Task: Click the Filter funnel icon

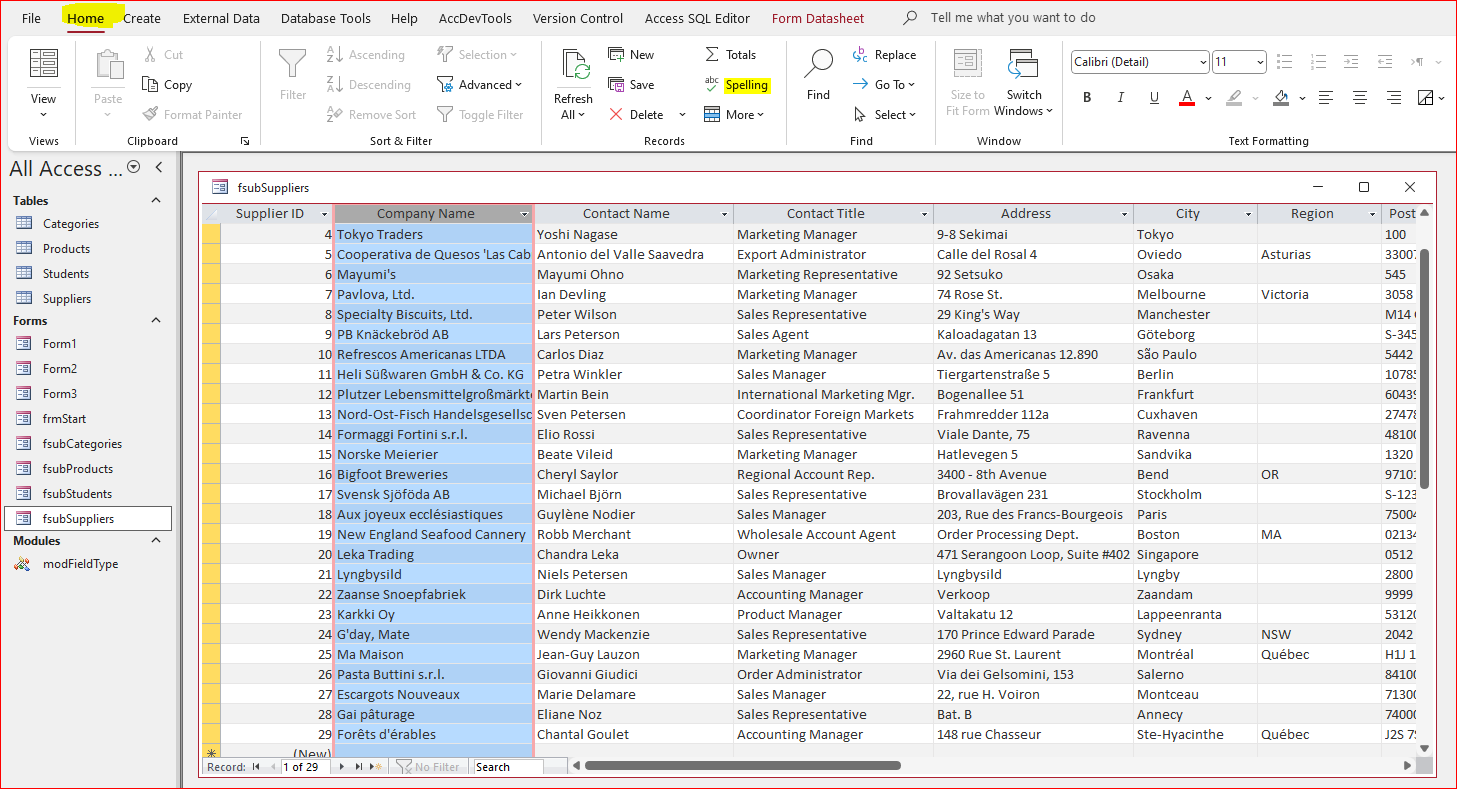Action: 292,65
